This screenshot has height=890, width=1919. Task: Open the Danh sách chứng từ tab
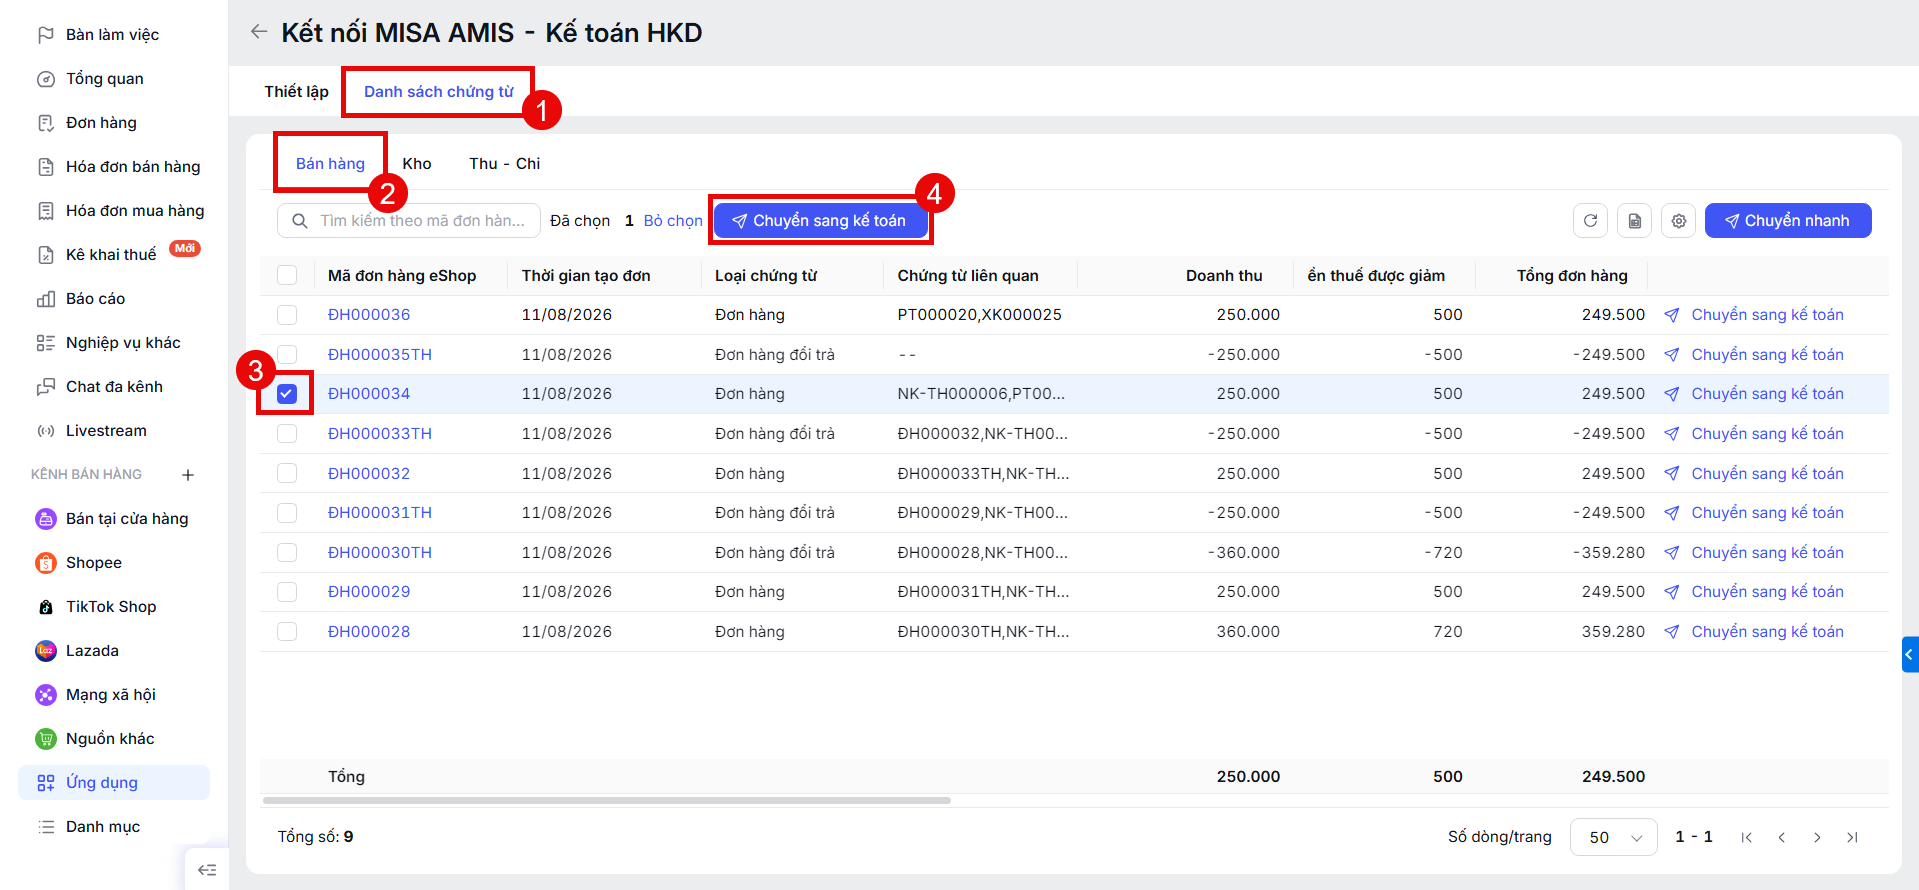(438, 92)
